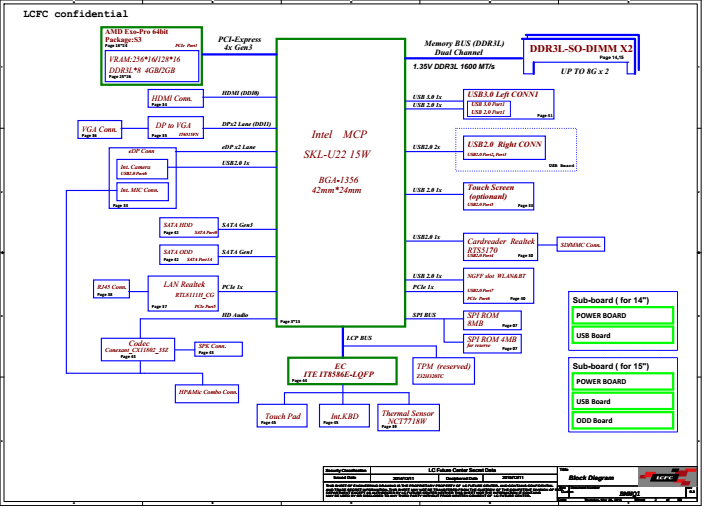Select 'POWER BOARD' under 14" sub-board
Viewport: 704px width, 508px height.
click(x=623, y=316)
